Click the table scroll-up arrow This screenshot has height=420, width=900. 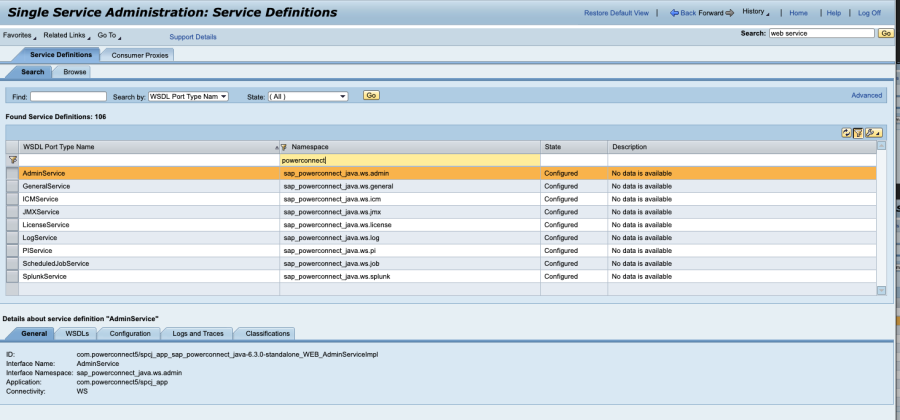881,146
